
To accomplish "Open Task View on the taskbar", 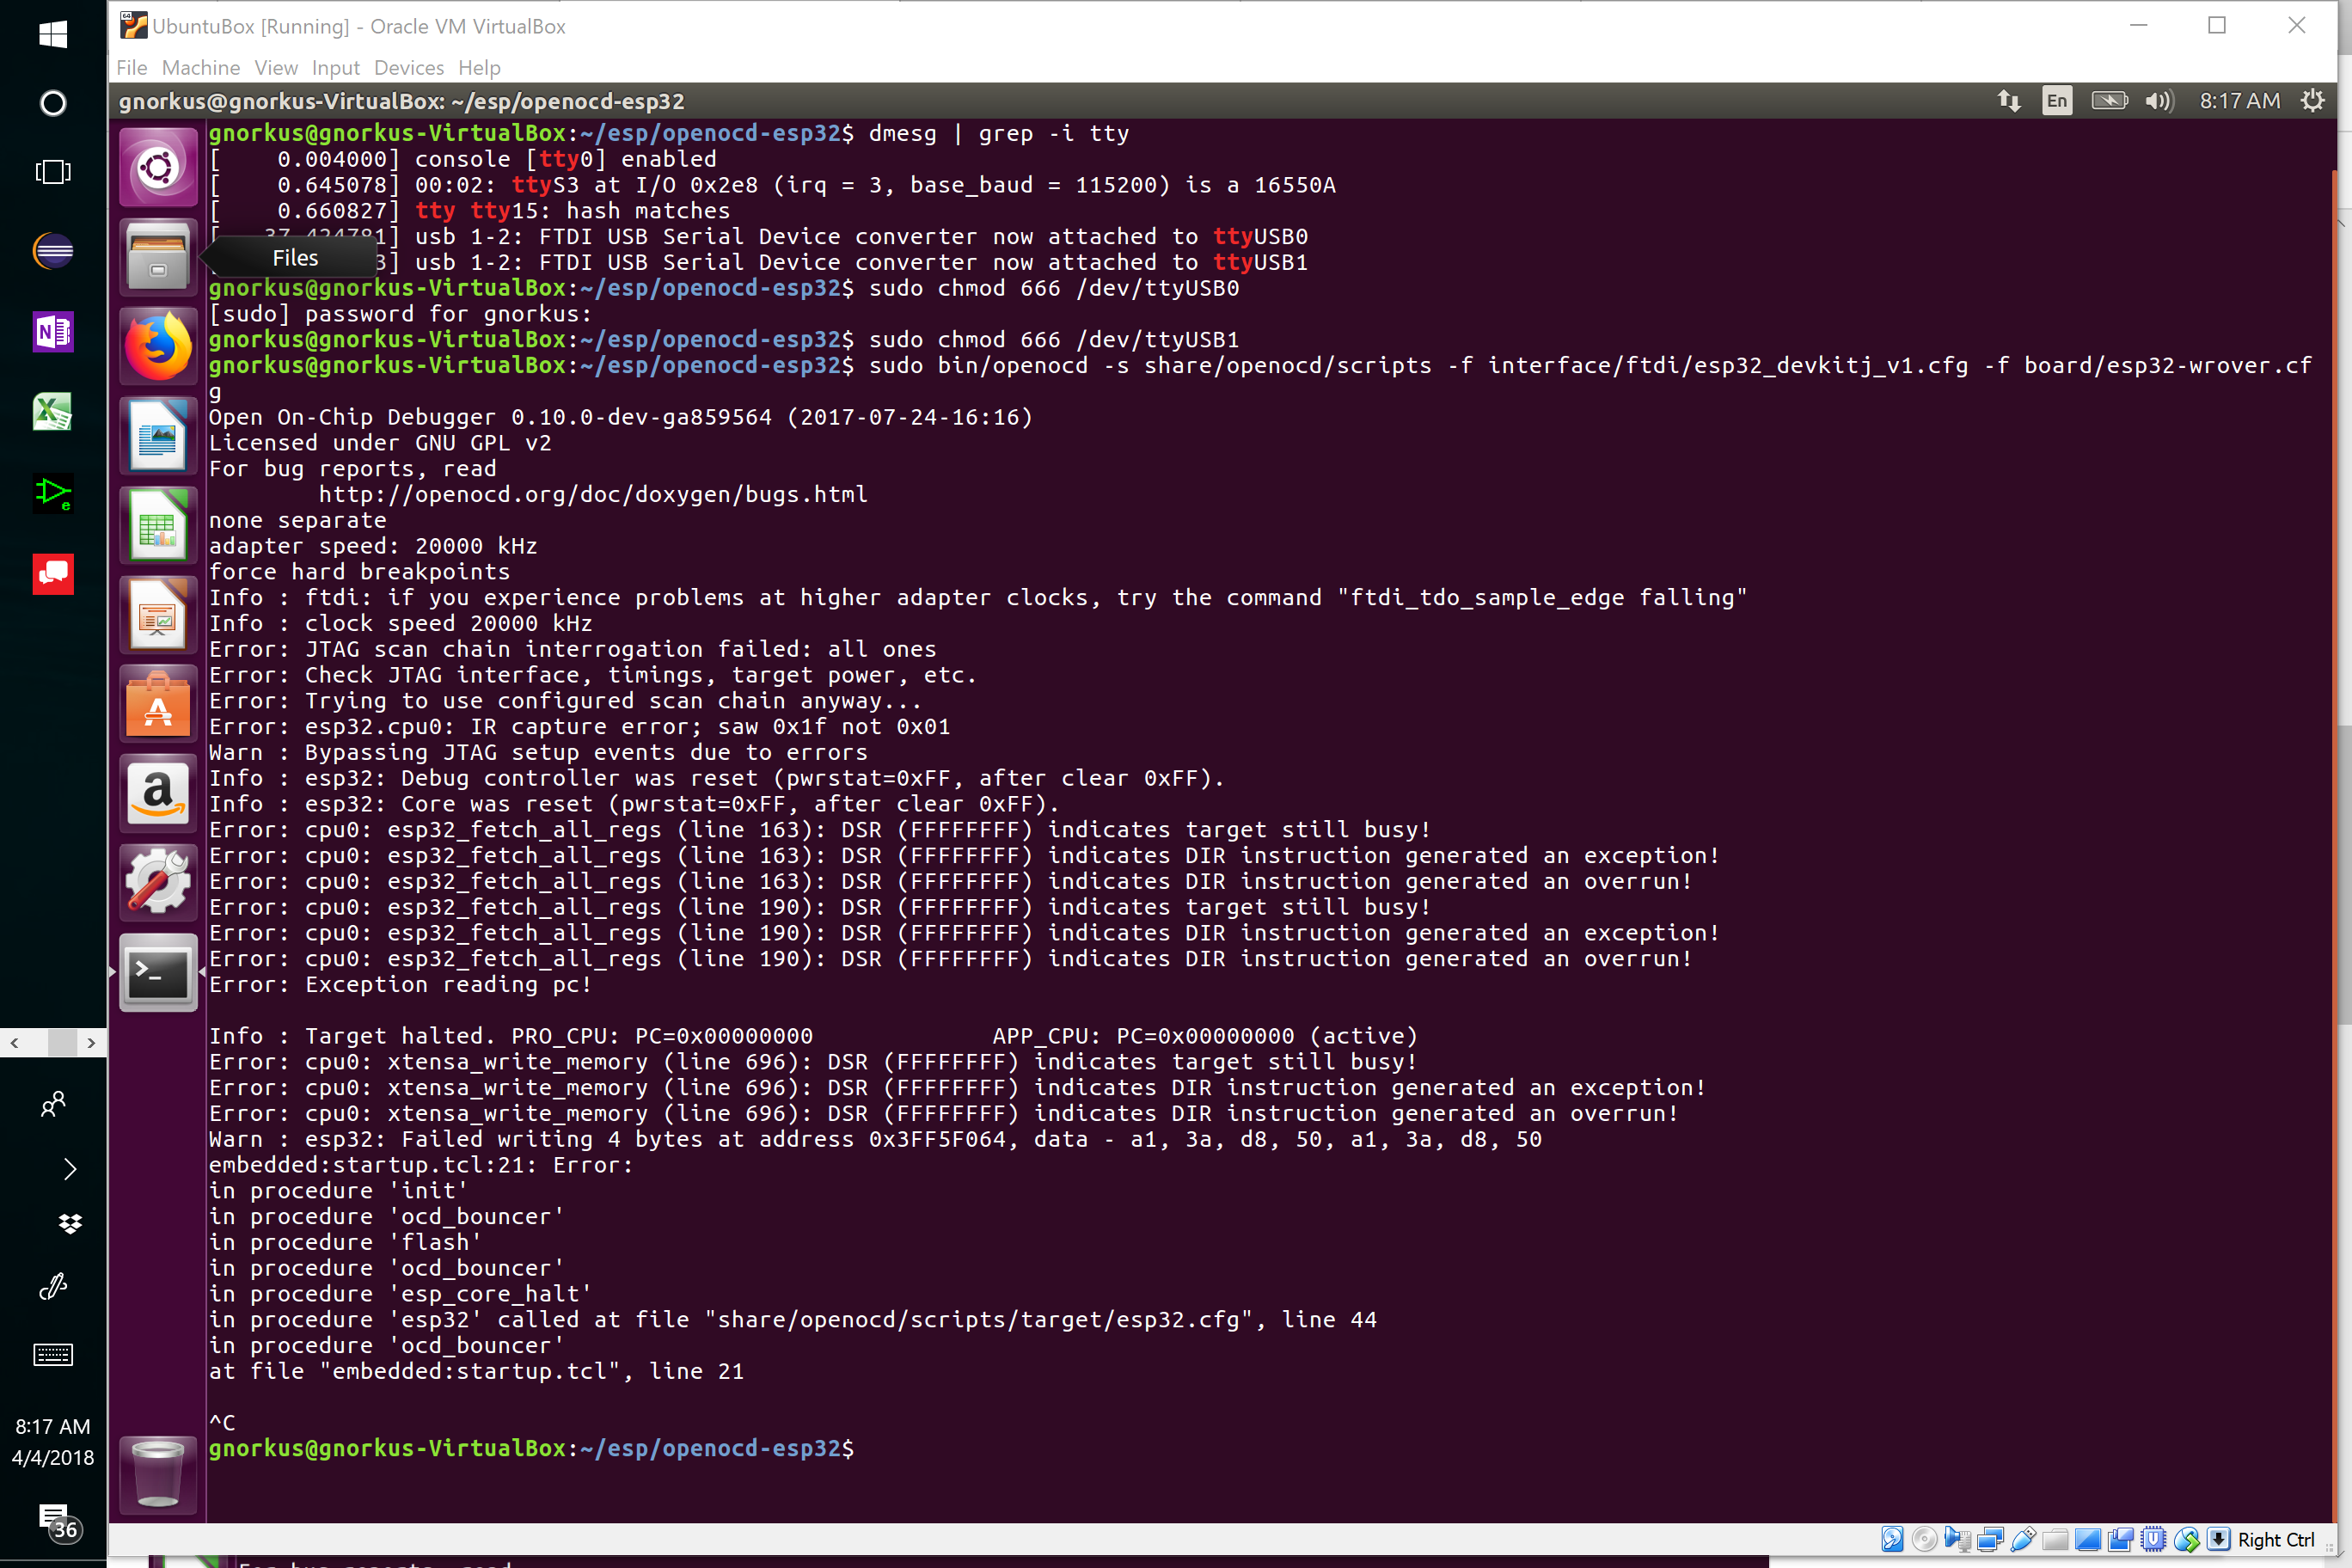I will [53, 172].
